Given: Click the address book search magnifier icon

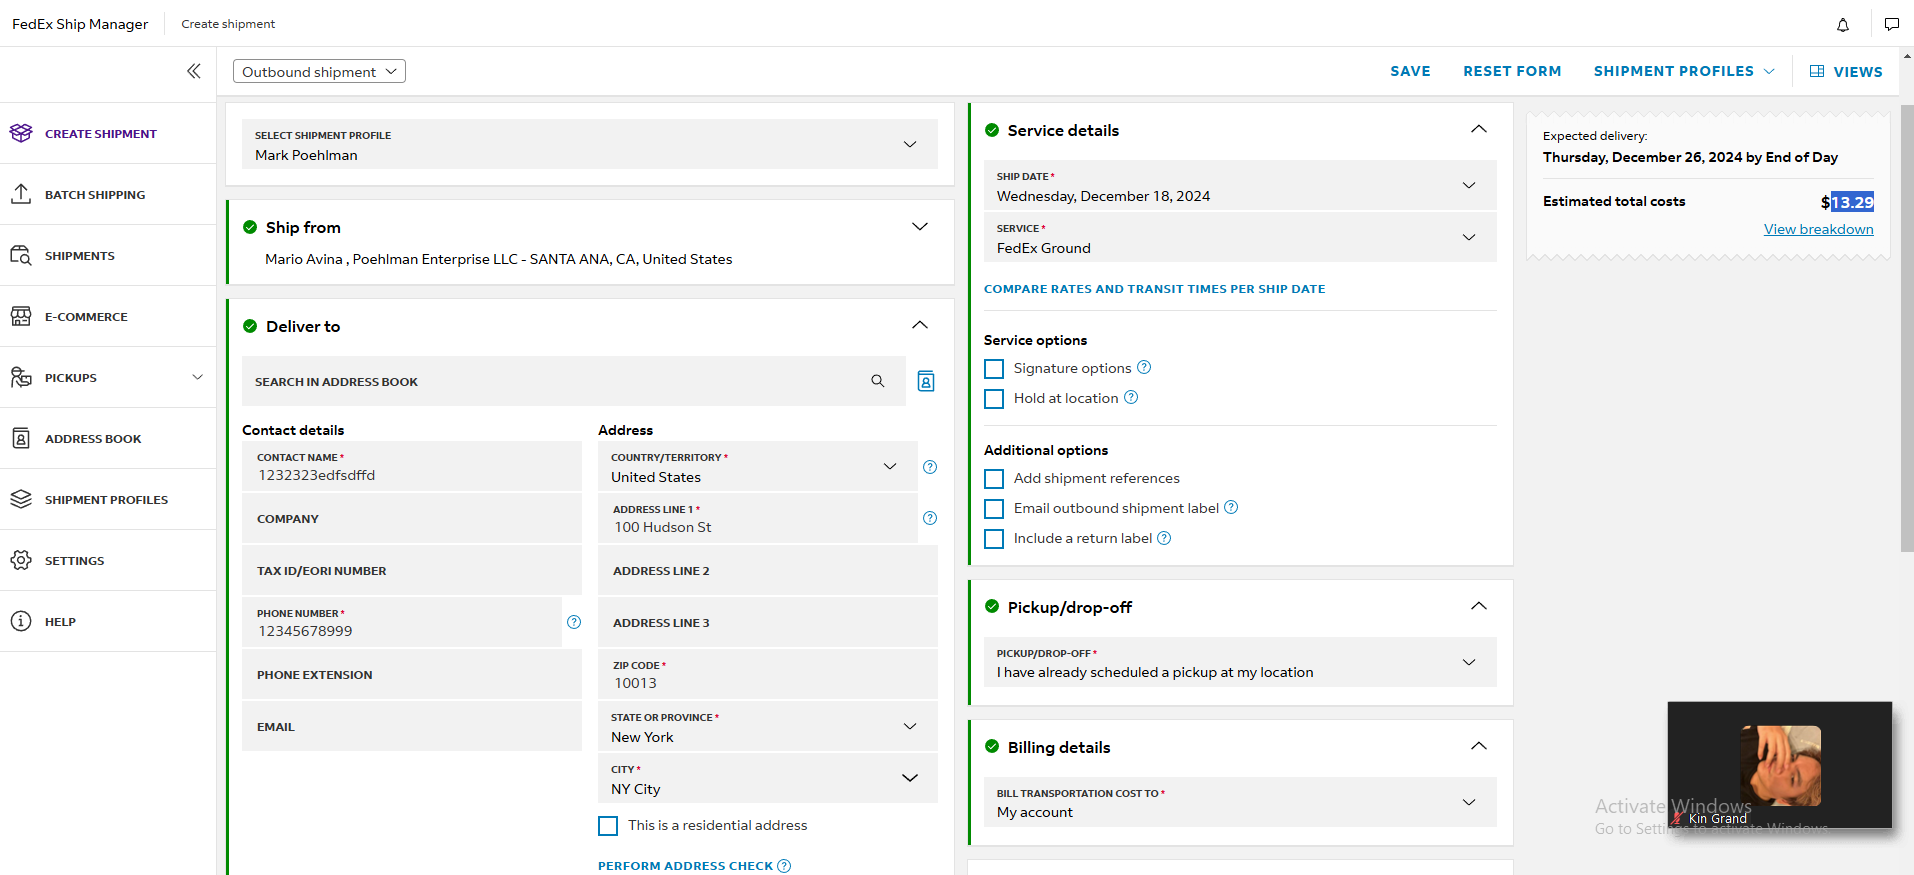Looking at the screenshot, I should pyautogui.click(x=878, y=381).
